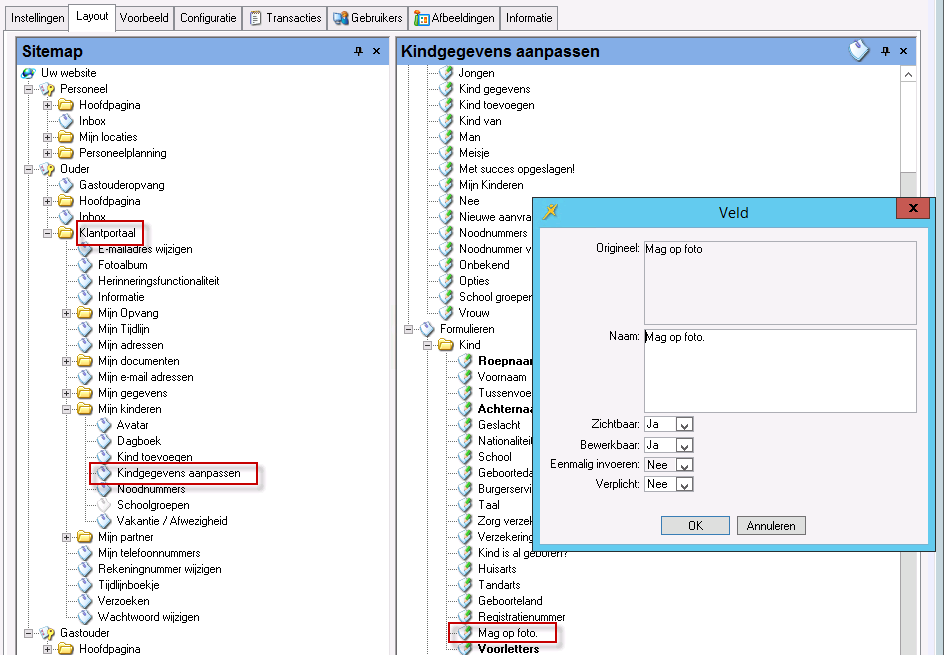Collapse the Formulieren tree node
Screen dimensions: 944x655
pos(409,329)
